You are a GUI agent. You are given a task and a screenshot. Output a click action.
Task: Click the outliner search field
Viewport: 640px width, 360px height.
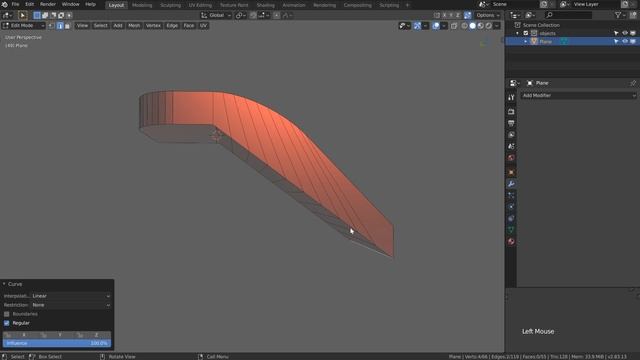[x=569, y=15]
